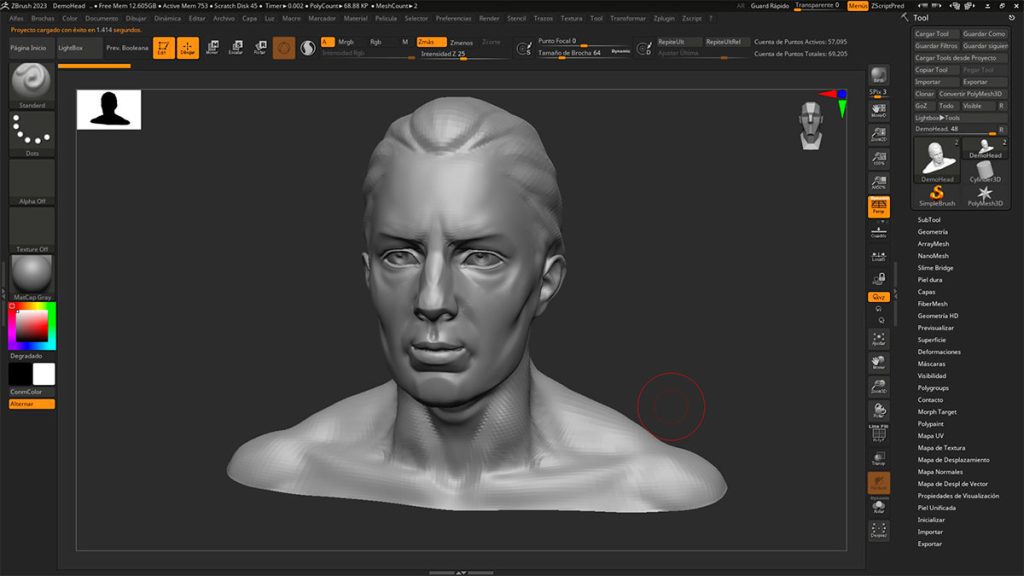This screenshot has width=1024, height=576.
Task: Click the Cargar Tool button
Action: click(935, 34)
